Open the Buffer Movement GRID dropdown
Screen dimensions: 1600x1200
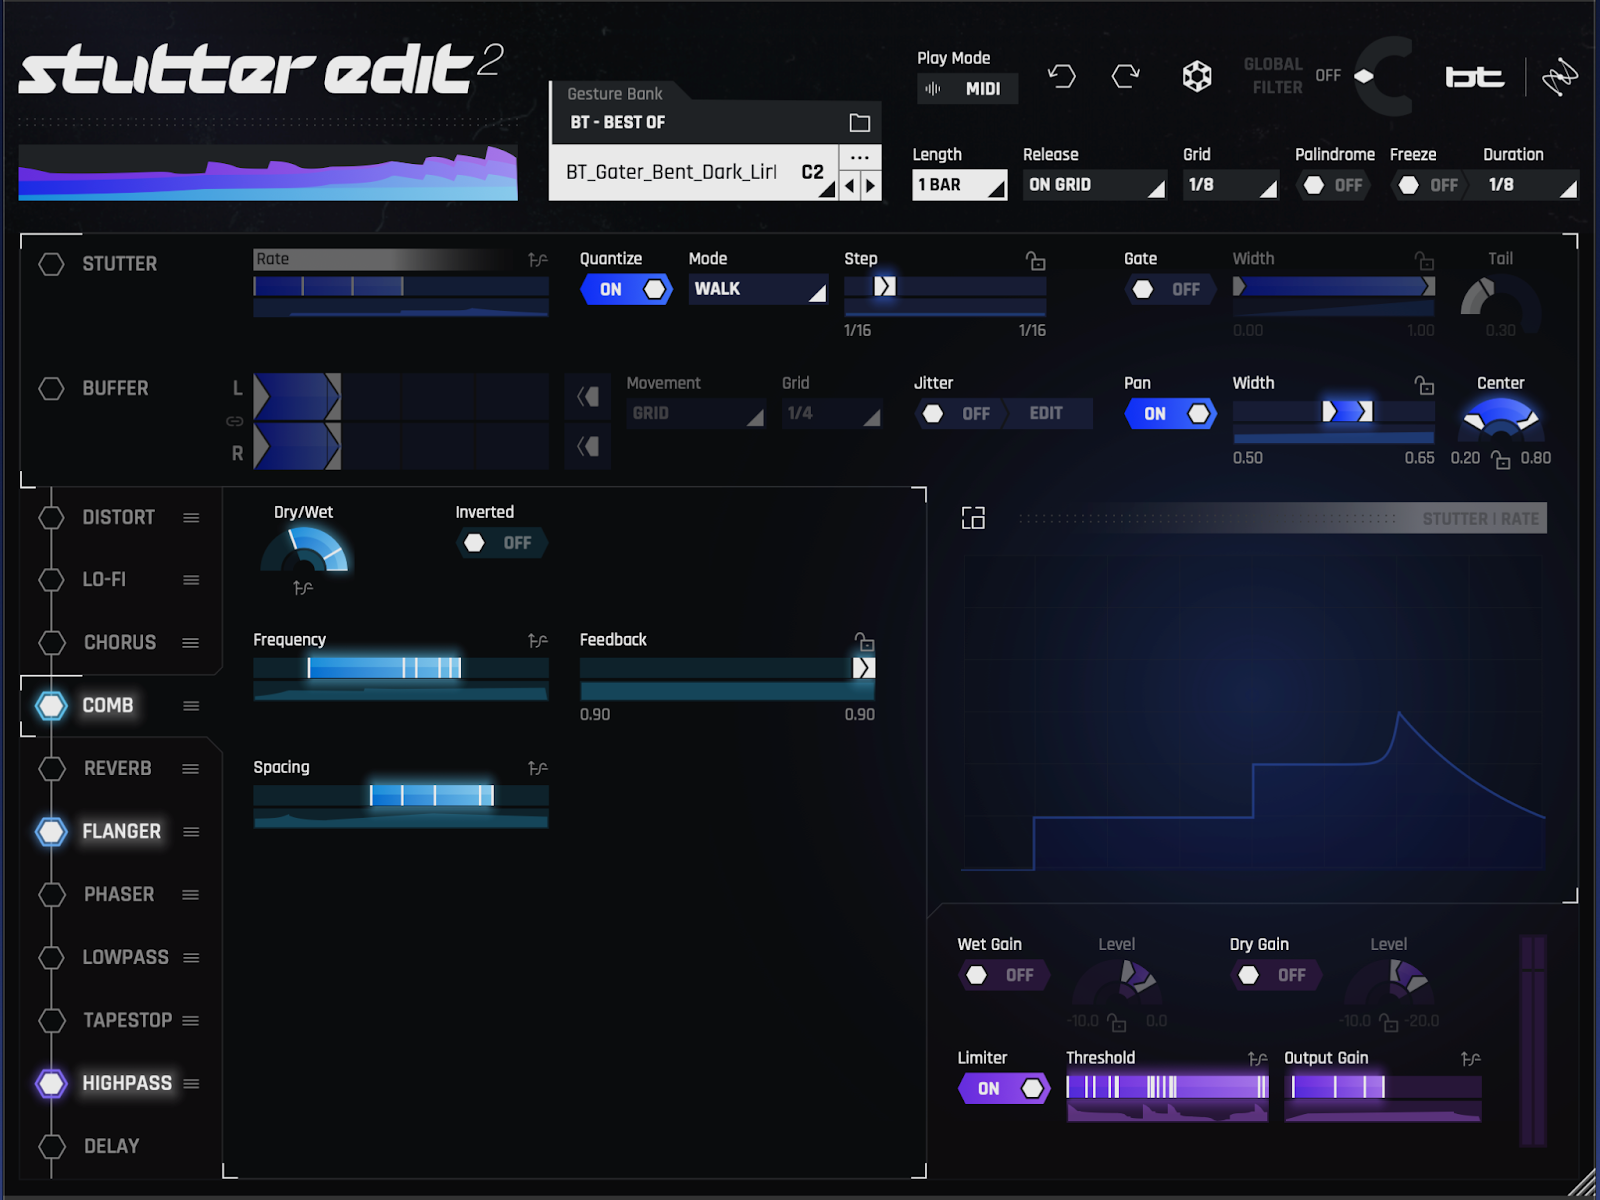pos(696,413)
